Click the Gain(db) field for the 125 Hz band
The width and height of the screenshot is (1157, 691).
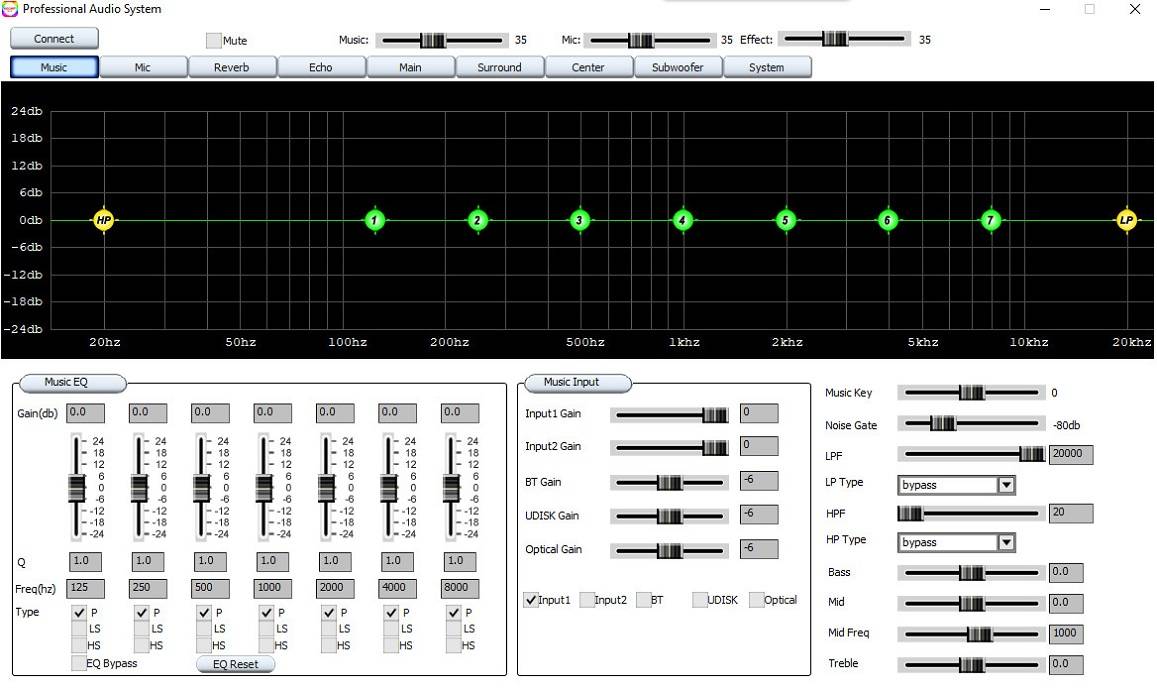pos(86,413)
